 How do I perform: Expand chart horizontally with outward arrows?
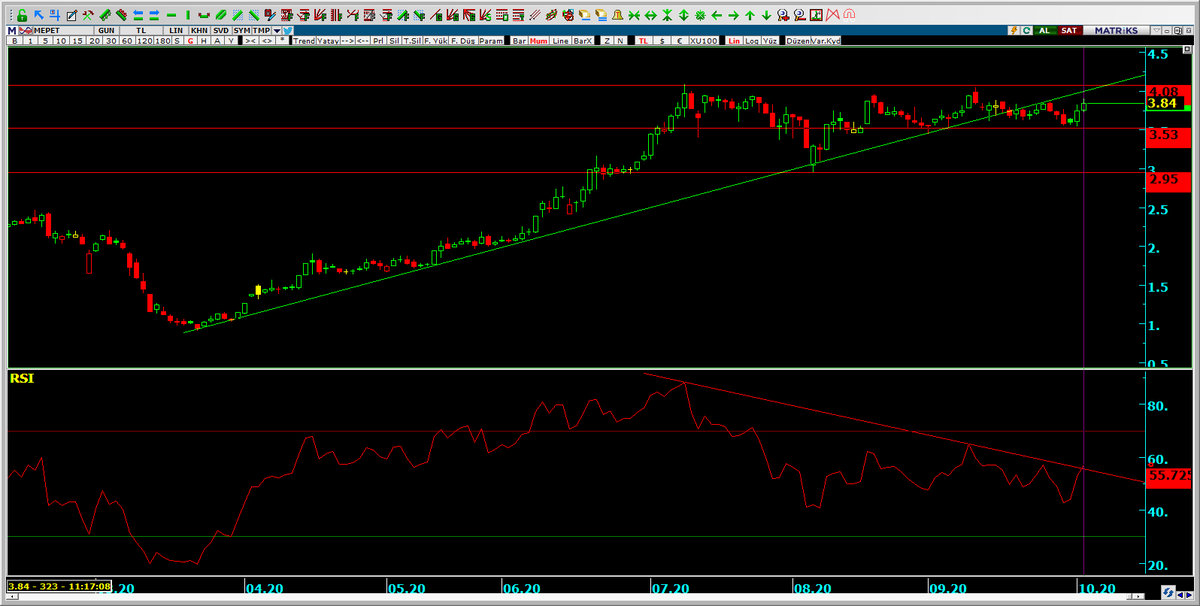pos(651,15)
